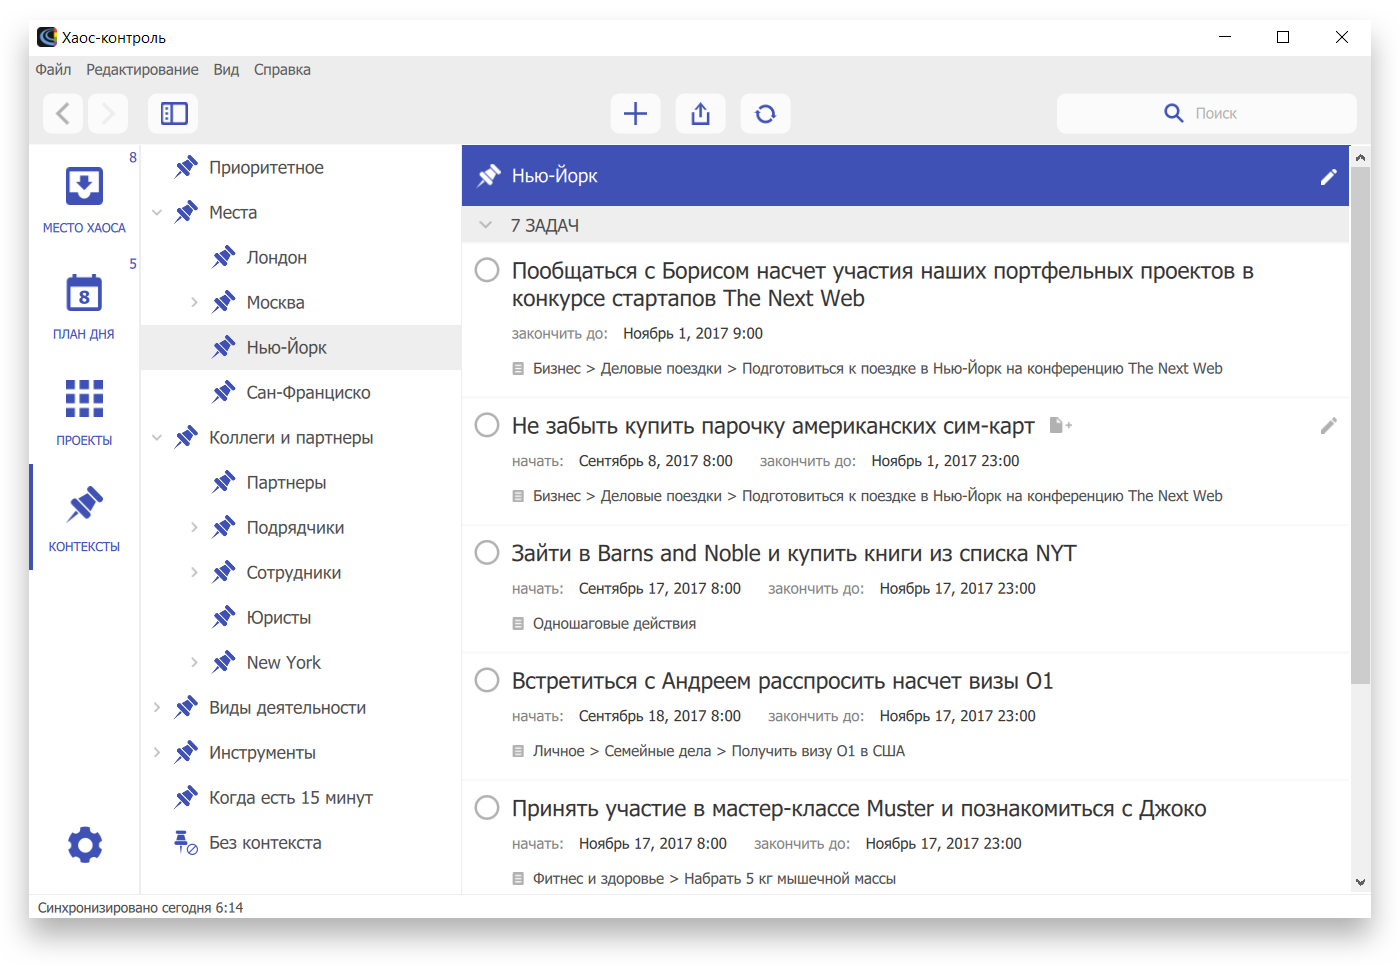
Task: Edit the сим-карт task with pencil icon
Action: pyautogui.click(x=1328, y=426)
